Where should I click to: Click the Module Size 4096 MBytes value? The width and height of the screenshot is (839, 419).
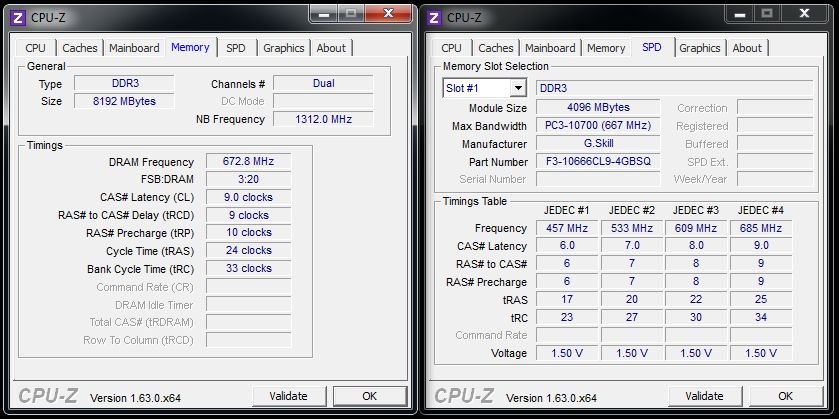[x=598, y=108]
